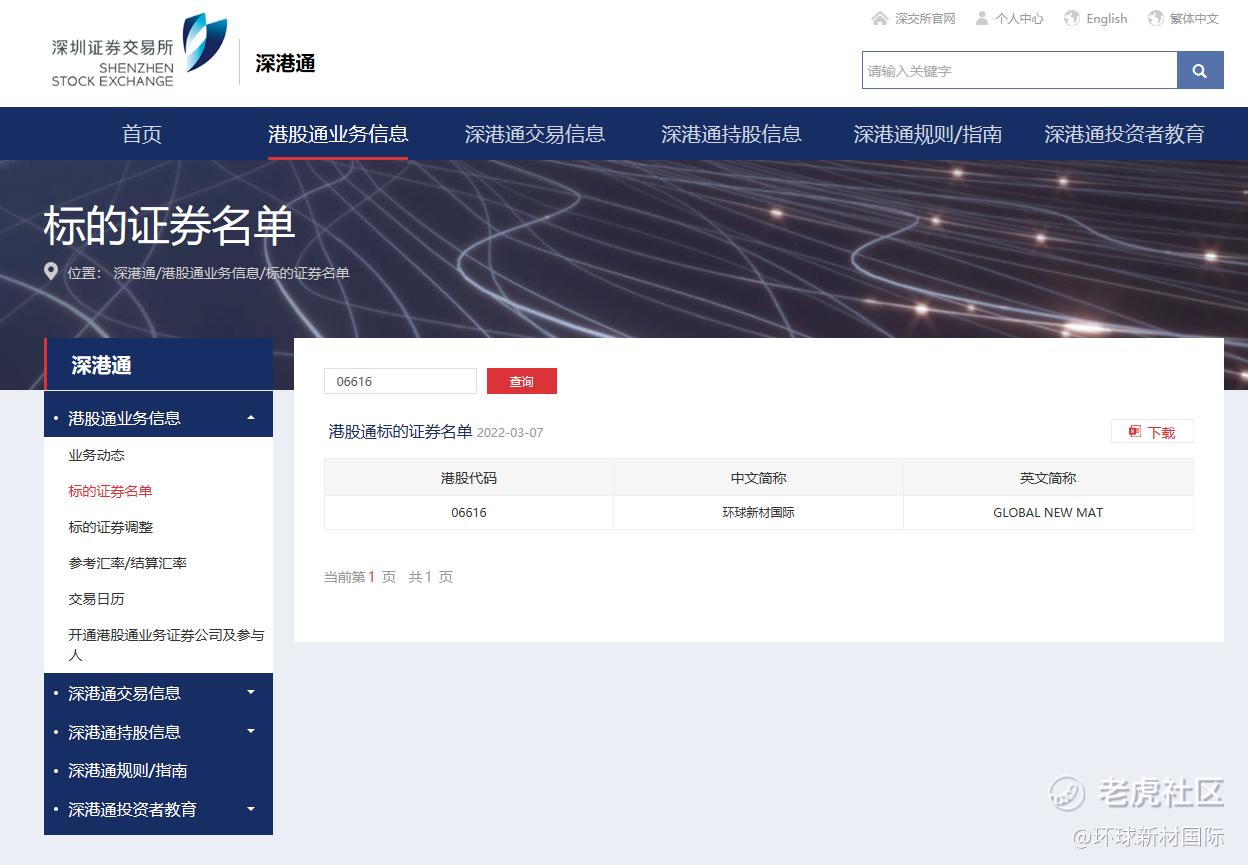The width and height of the screenshot is (1248, 865).
Task: Click the 标的证券名单 page banner heading
Action: tap(170, 227)
